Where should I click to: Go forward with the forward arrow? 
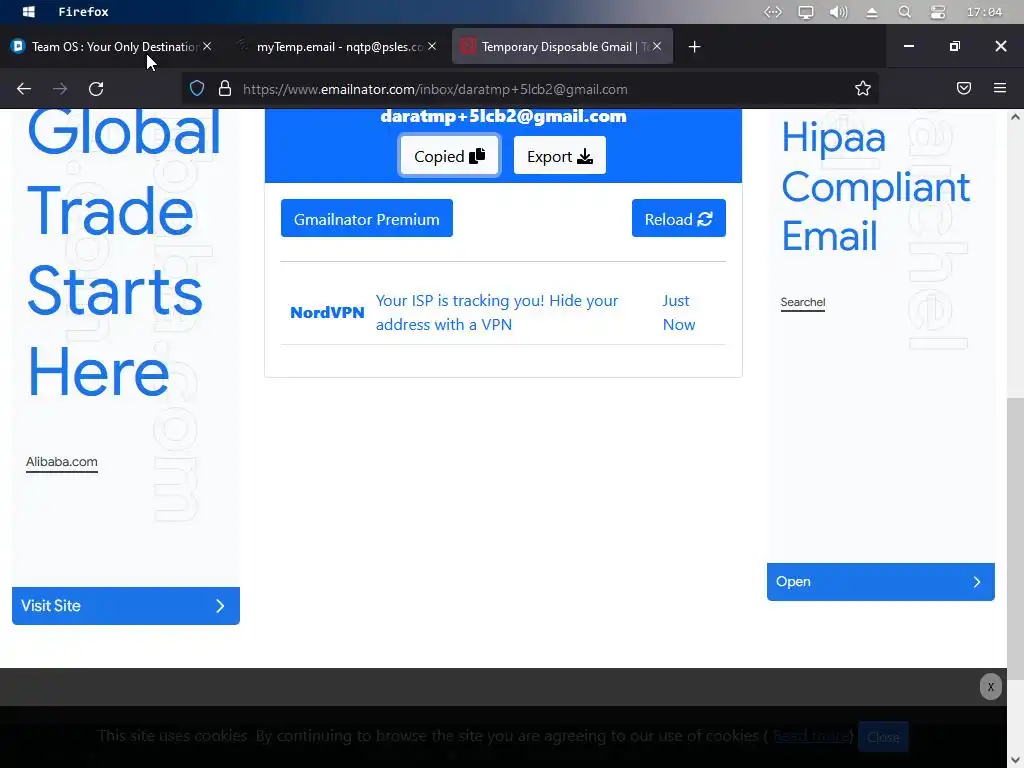[x=60, y=89]
